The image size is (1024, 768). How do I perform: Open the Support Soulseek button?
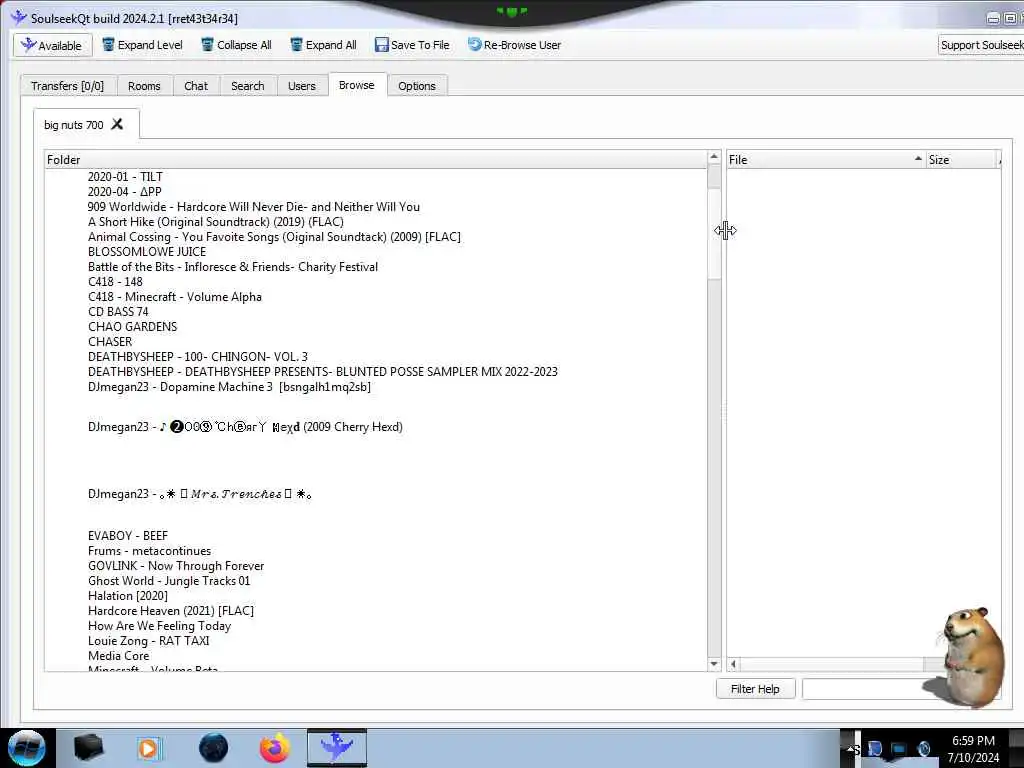[981, 45]
